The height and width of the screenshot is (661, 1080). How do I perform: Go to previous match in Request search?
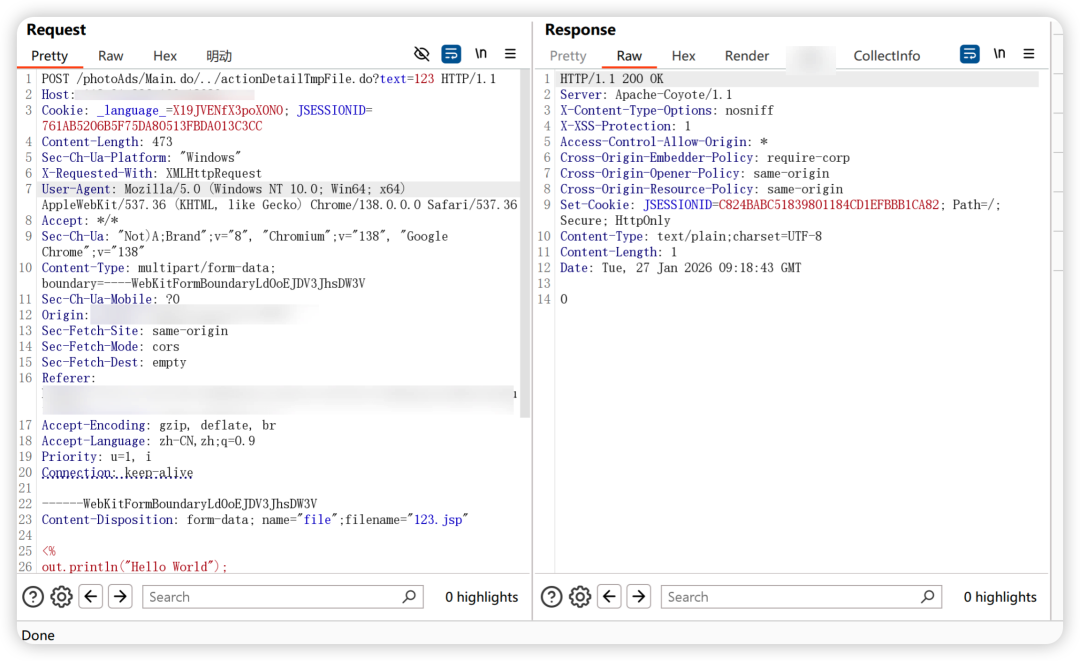[x=91, y=597]
